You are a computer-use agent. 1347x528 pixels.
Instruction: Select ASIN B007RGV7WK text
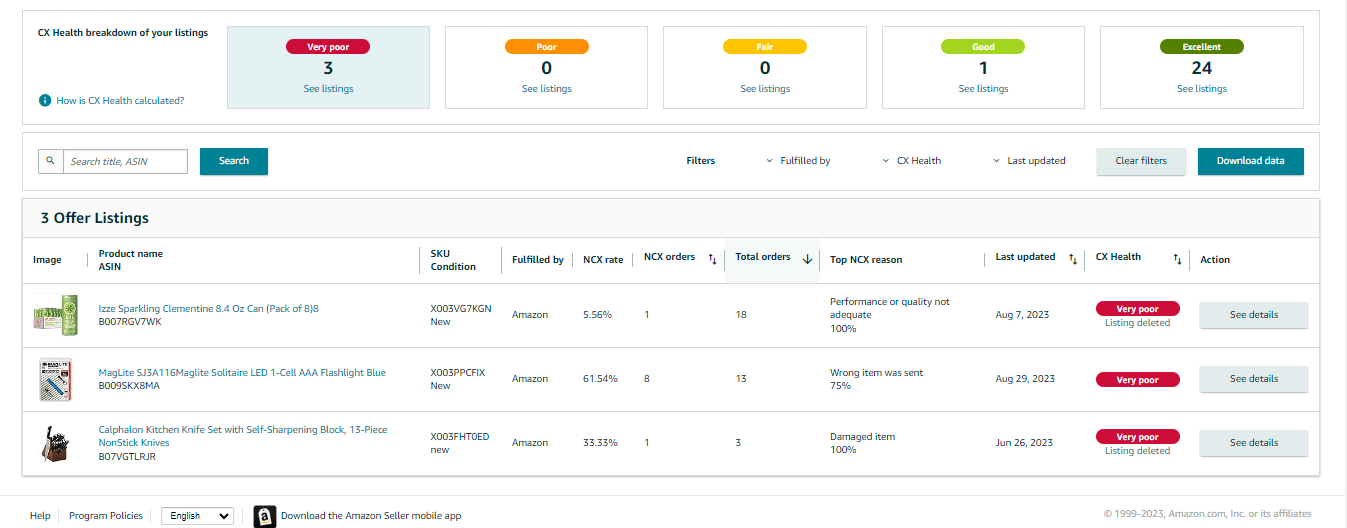[130, 322]
